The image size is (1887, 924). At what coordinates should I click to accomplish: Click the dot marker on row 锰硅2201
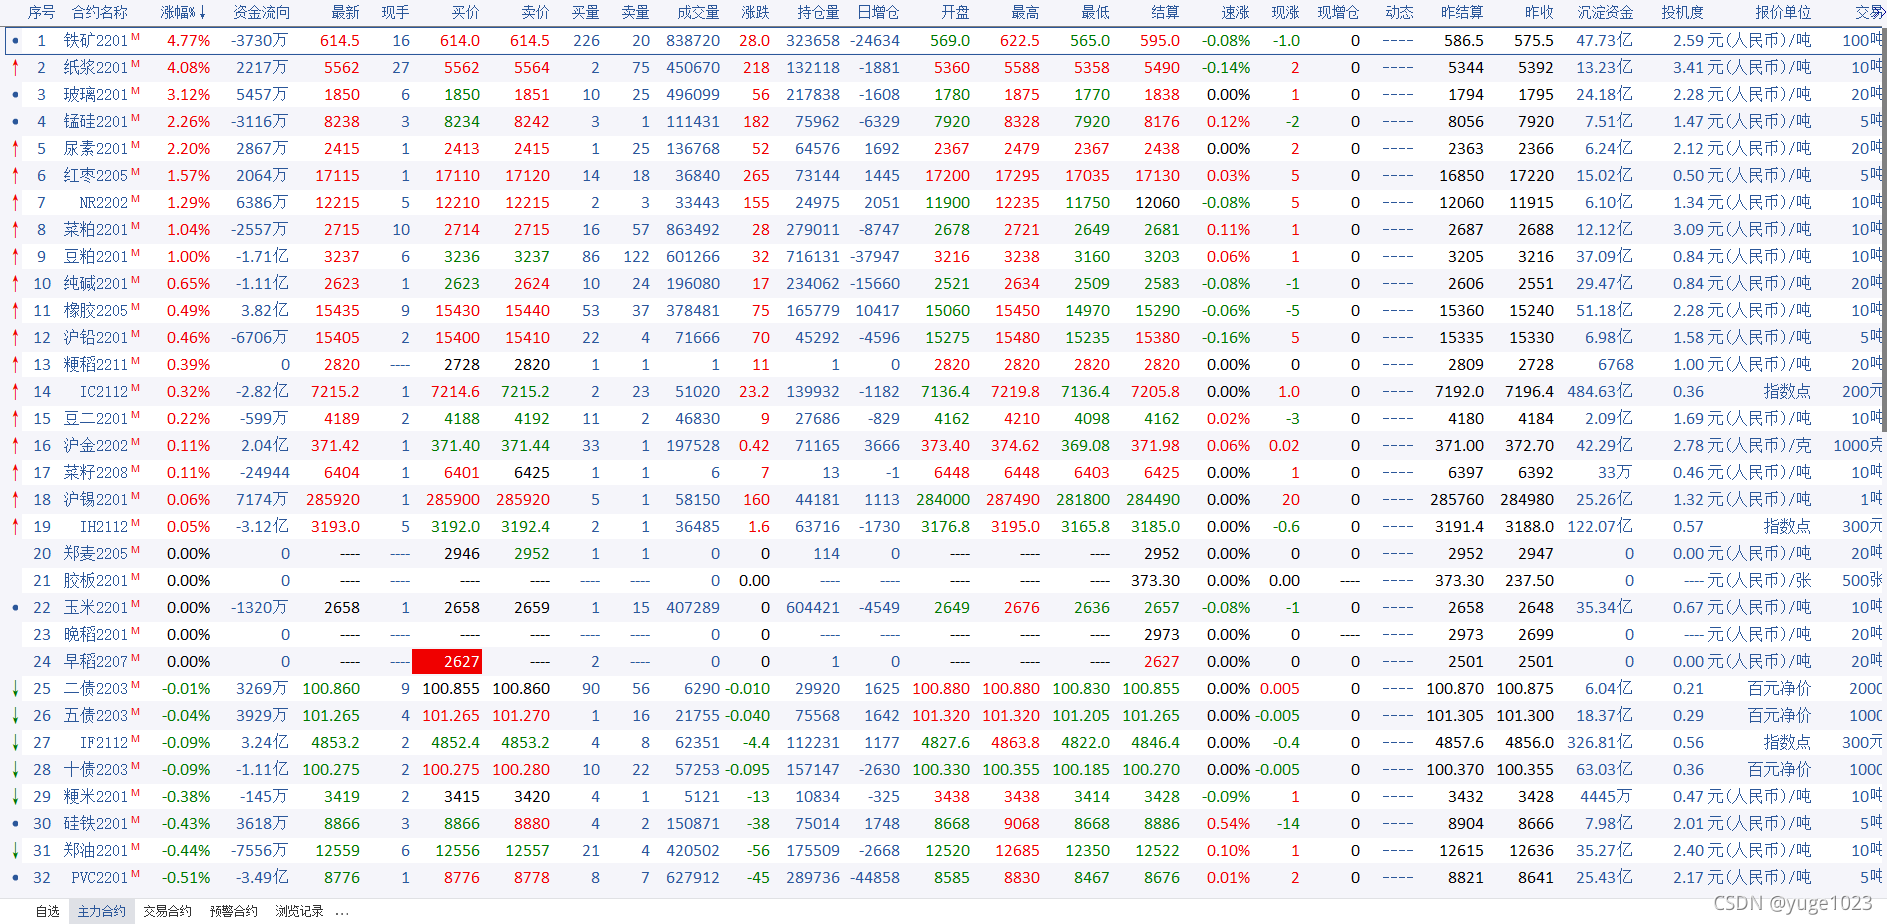[x=15, y=122]
